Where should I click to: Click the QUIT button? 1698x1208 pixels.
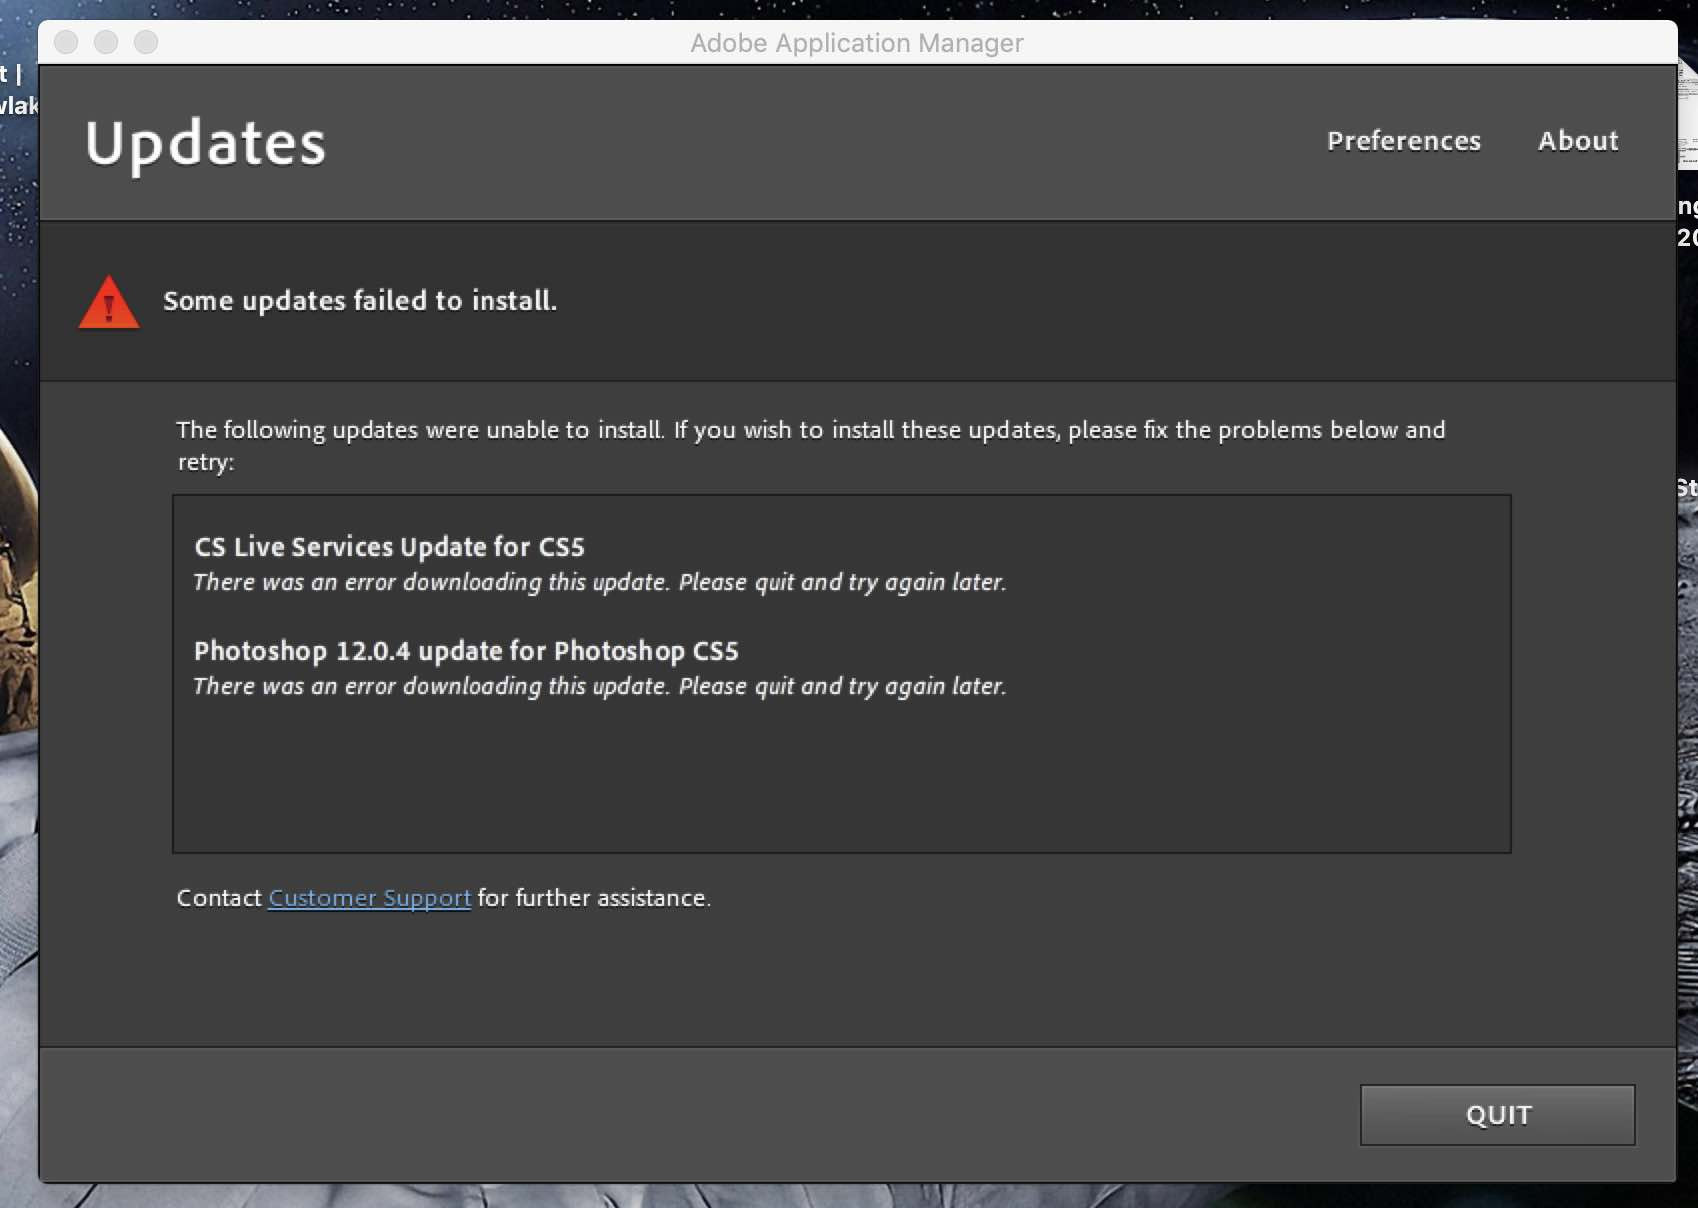coord(1497,1115)
